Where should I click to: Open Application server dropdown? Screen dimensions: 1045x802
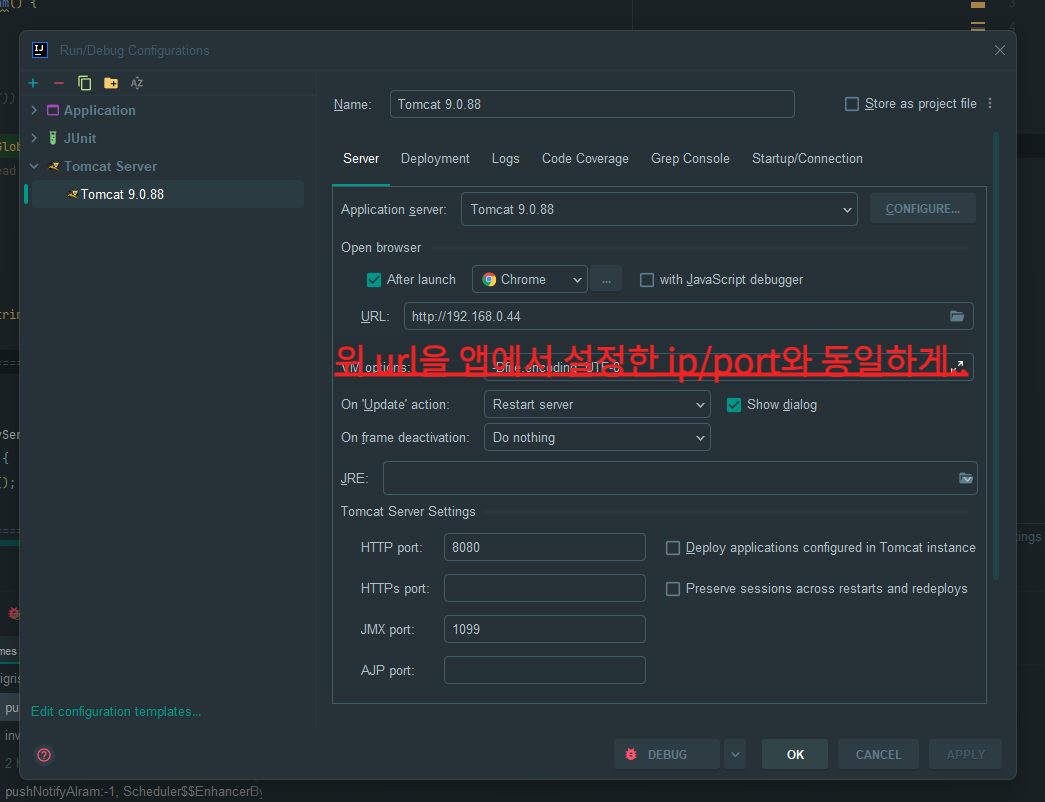659,209
